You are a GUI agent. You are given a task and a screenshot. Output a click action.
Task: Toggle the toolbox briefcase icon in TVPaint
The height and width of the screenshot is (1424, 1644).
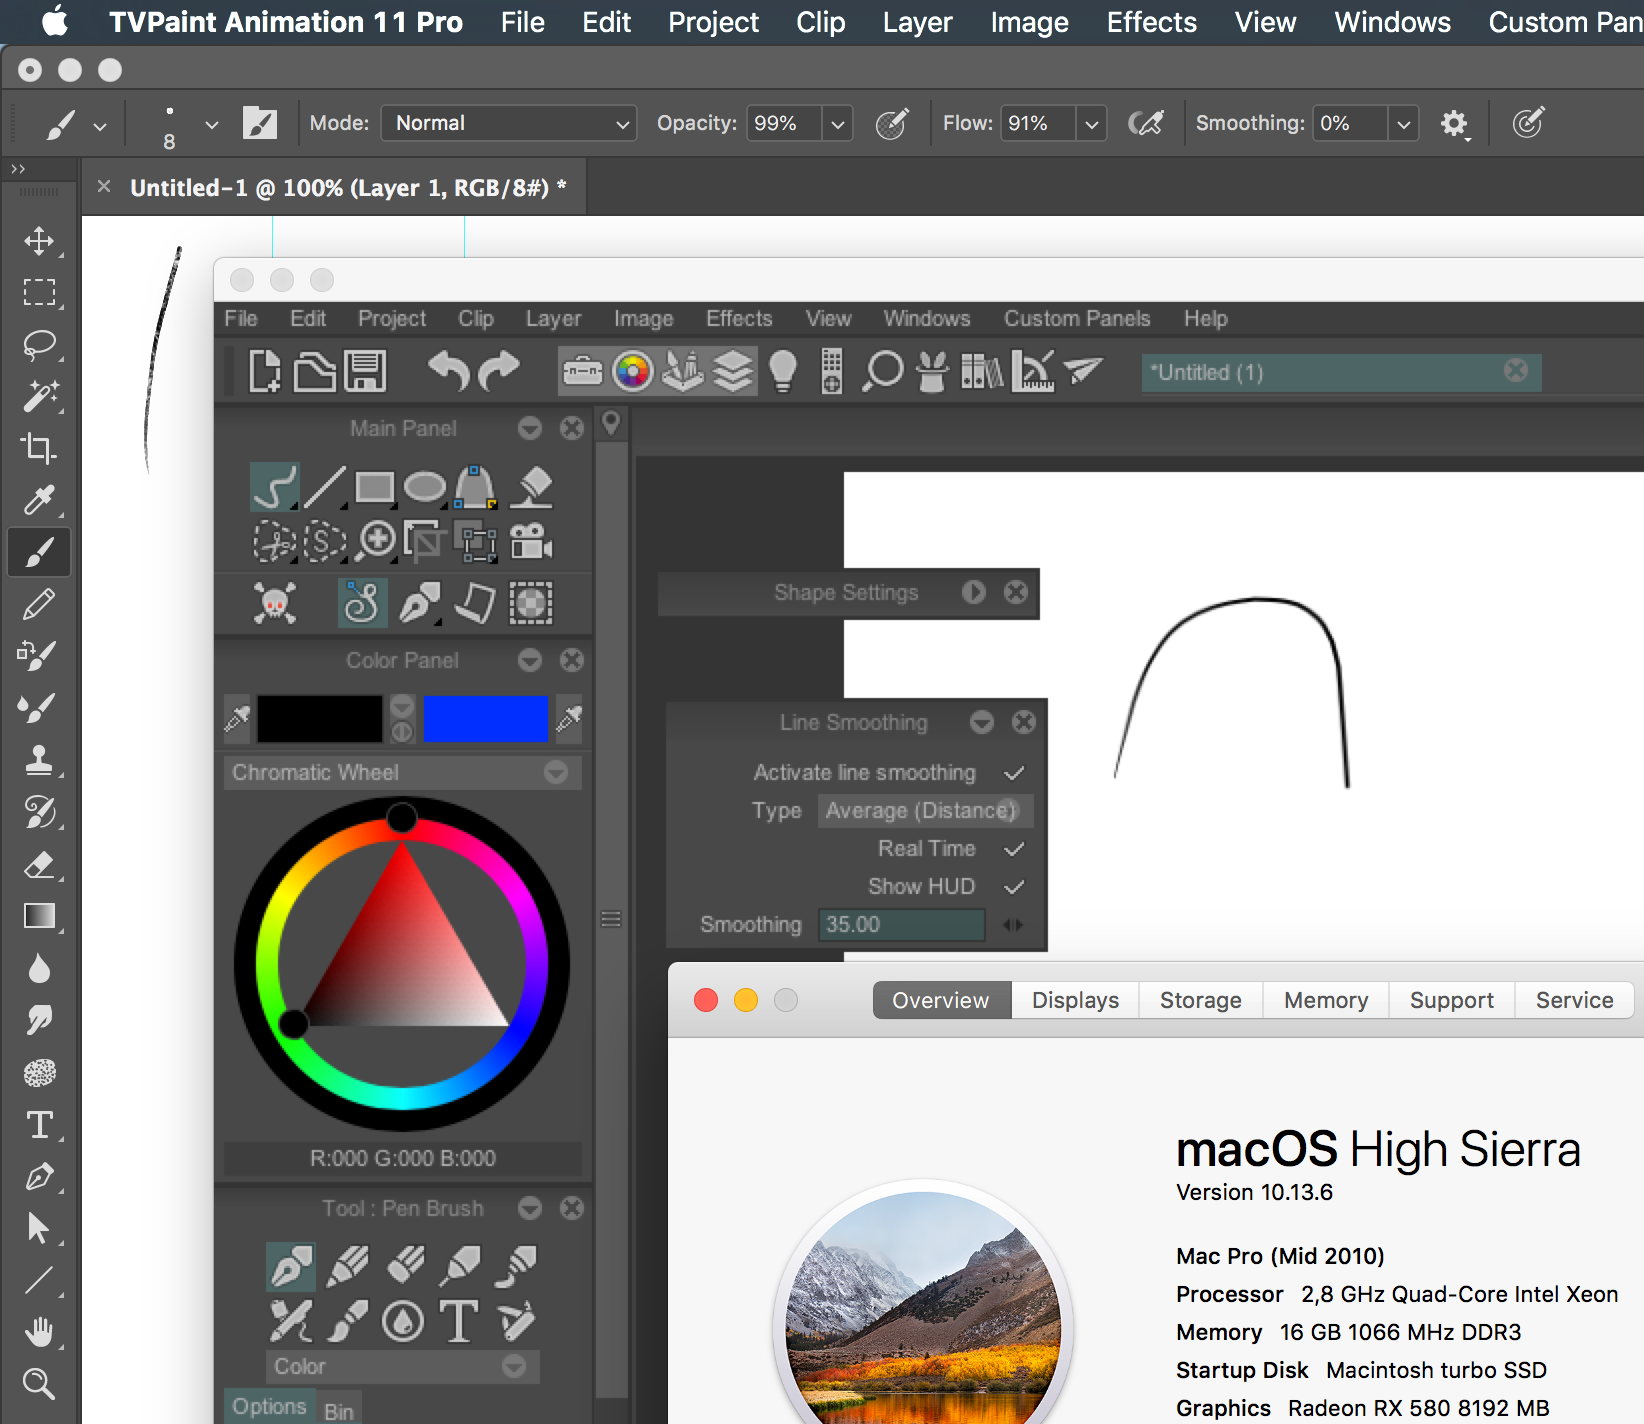(x=583, y=371)
